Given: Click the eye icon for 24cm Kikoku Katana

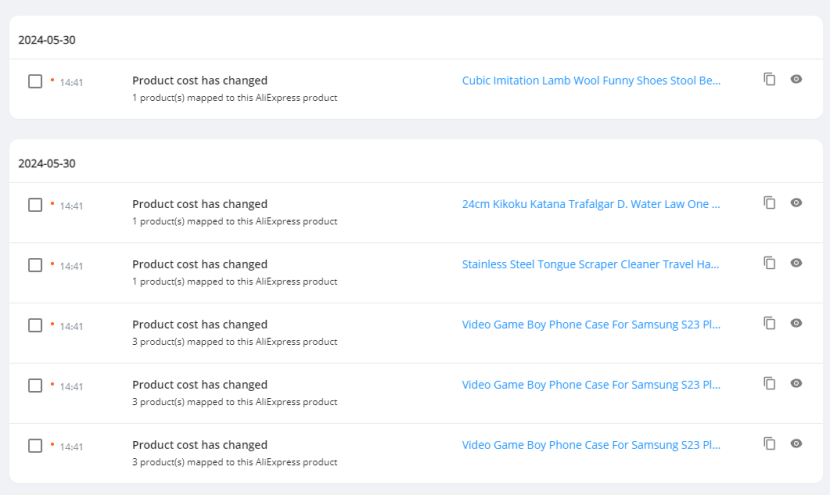Looking at the screenshot, I should click(796, 202).
